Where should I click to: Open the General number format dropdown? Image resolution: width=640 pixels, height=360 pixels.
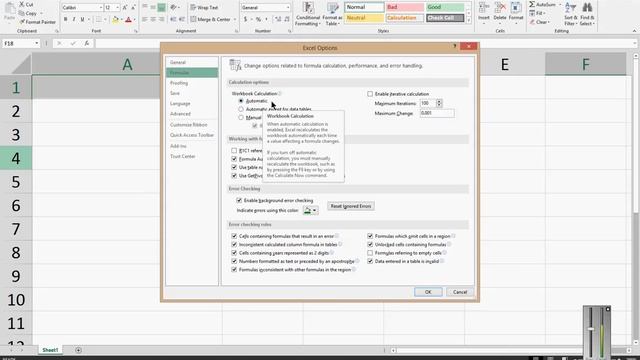(x=288, y=7)
